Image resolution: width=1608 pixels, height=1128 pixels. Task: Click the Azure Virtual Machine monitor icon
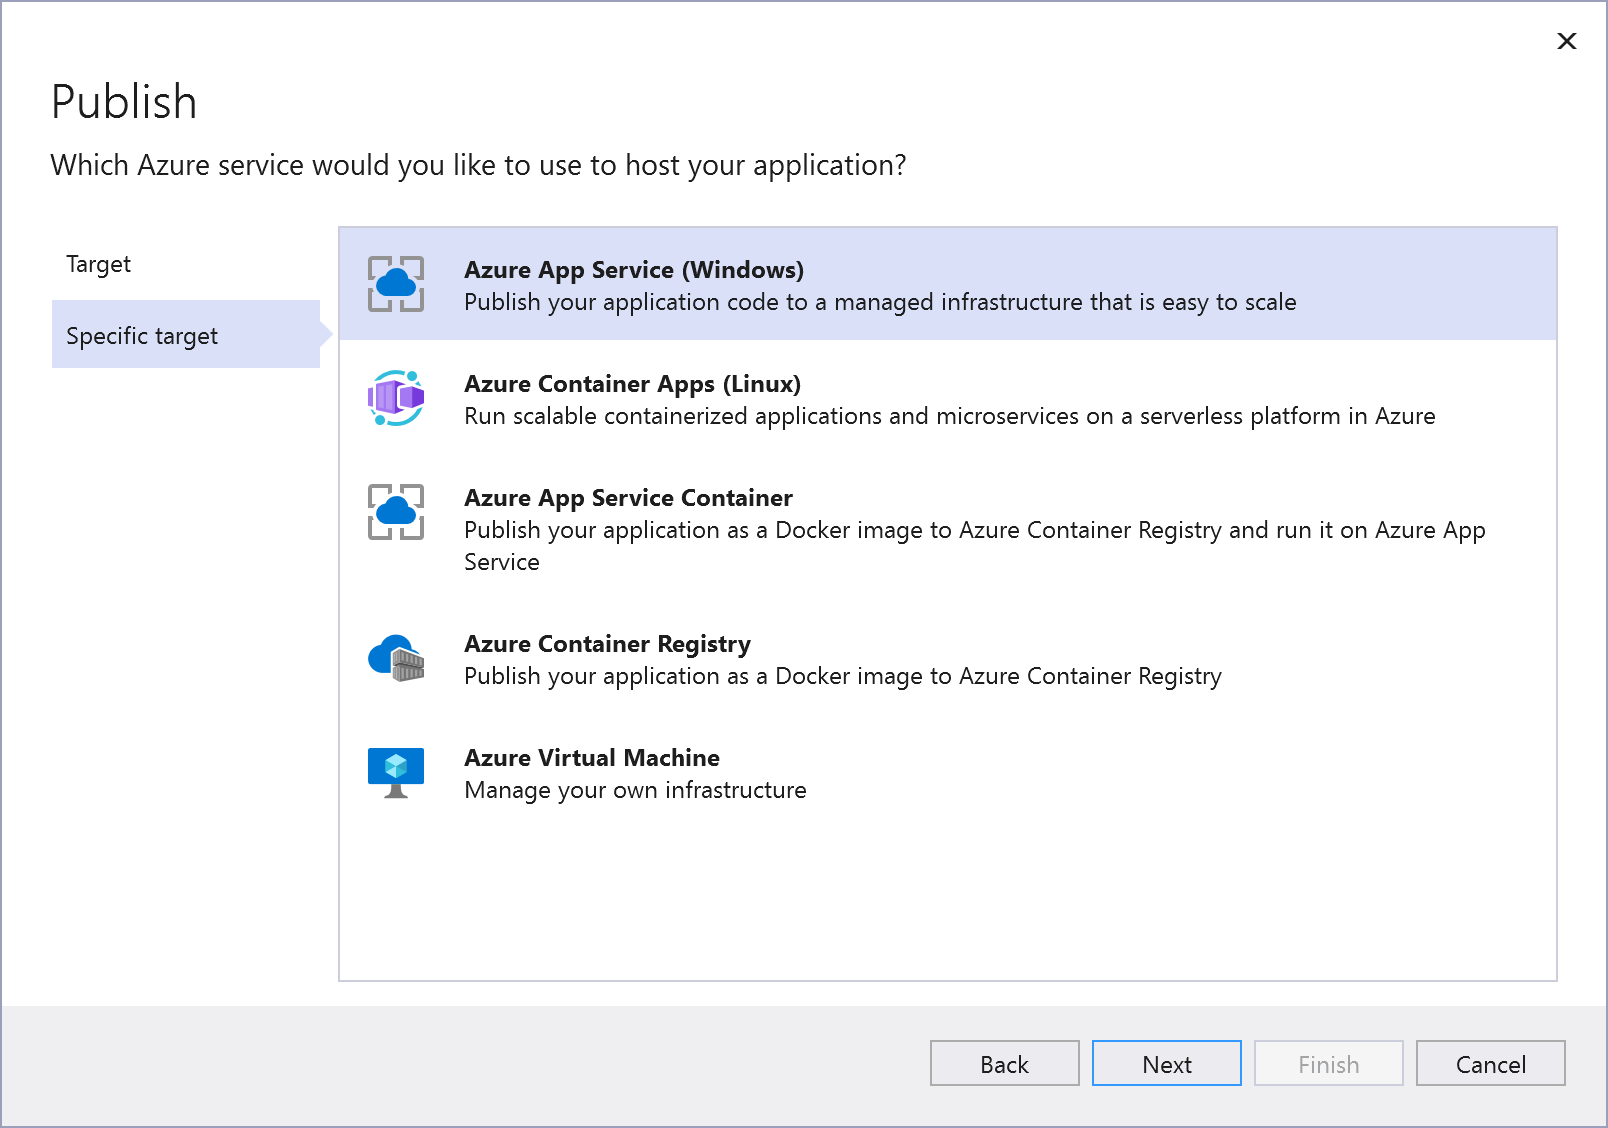396,772
